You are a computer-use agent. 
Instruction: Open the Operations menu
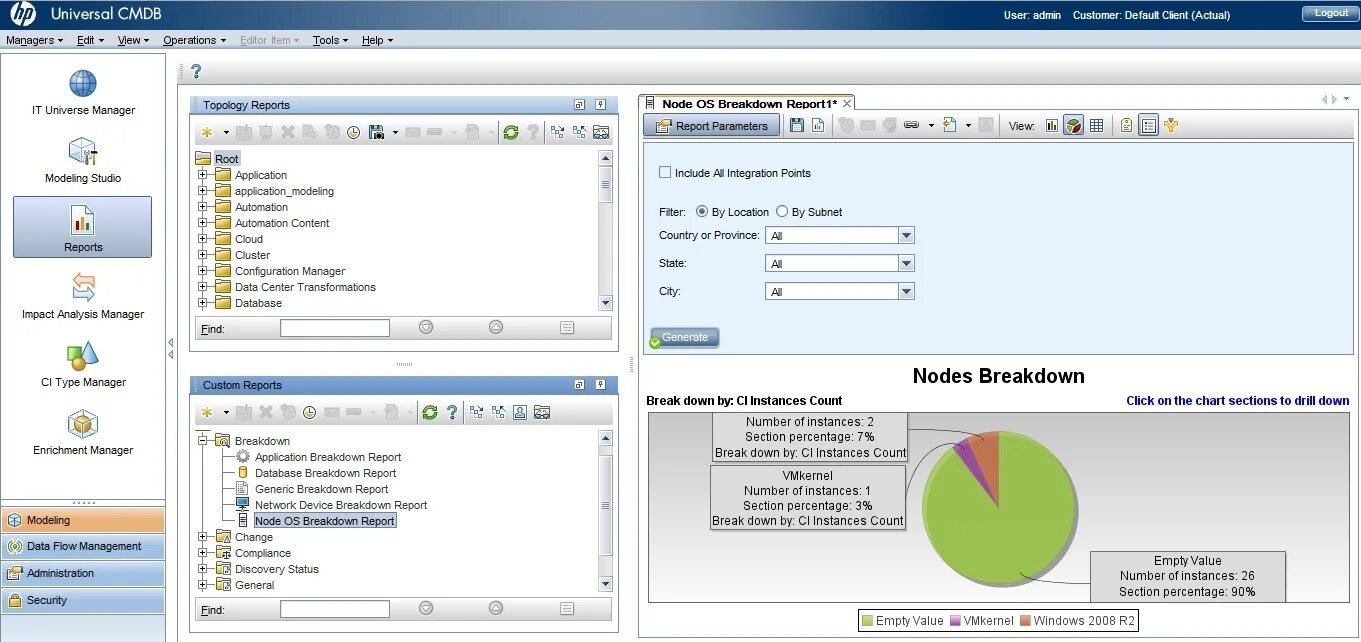coord(194,40)
